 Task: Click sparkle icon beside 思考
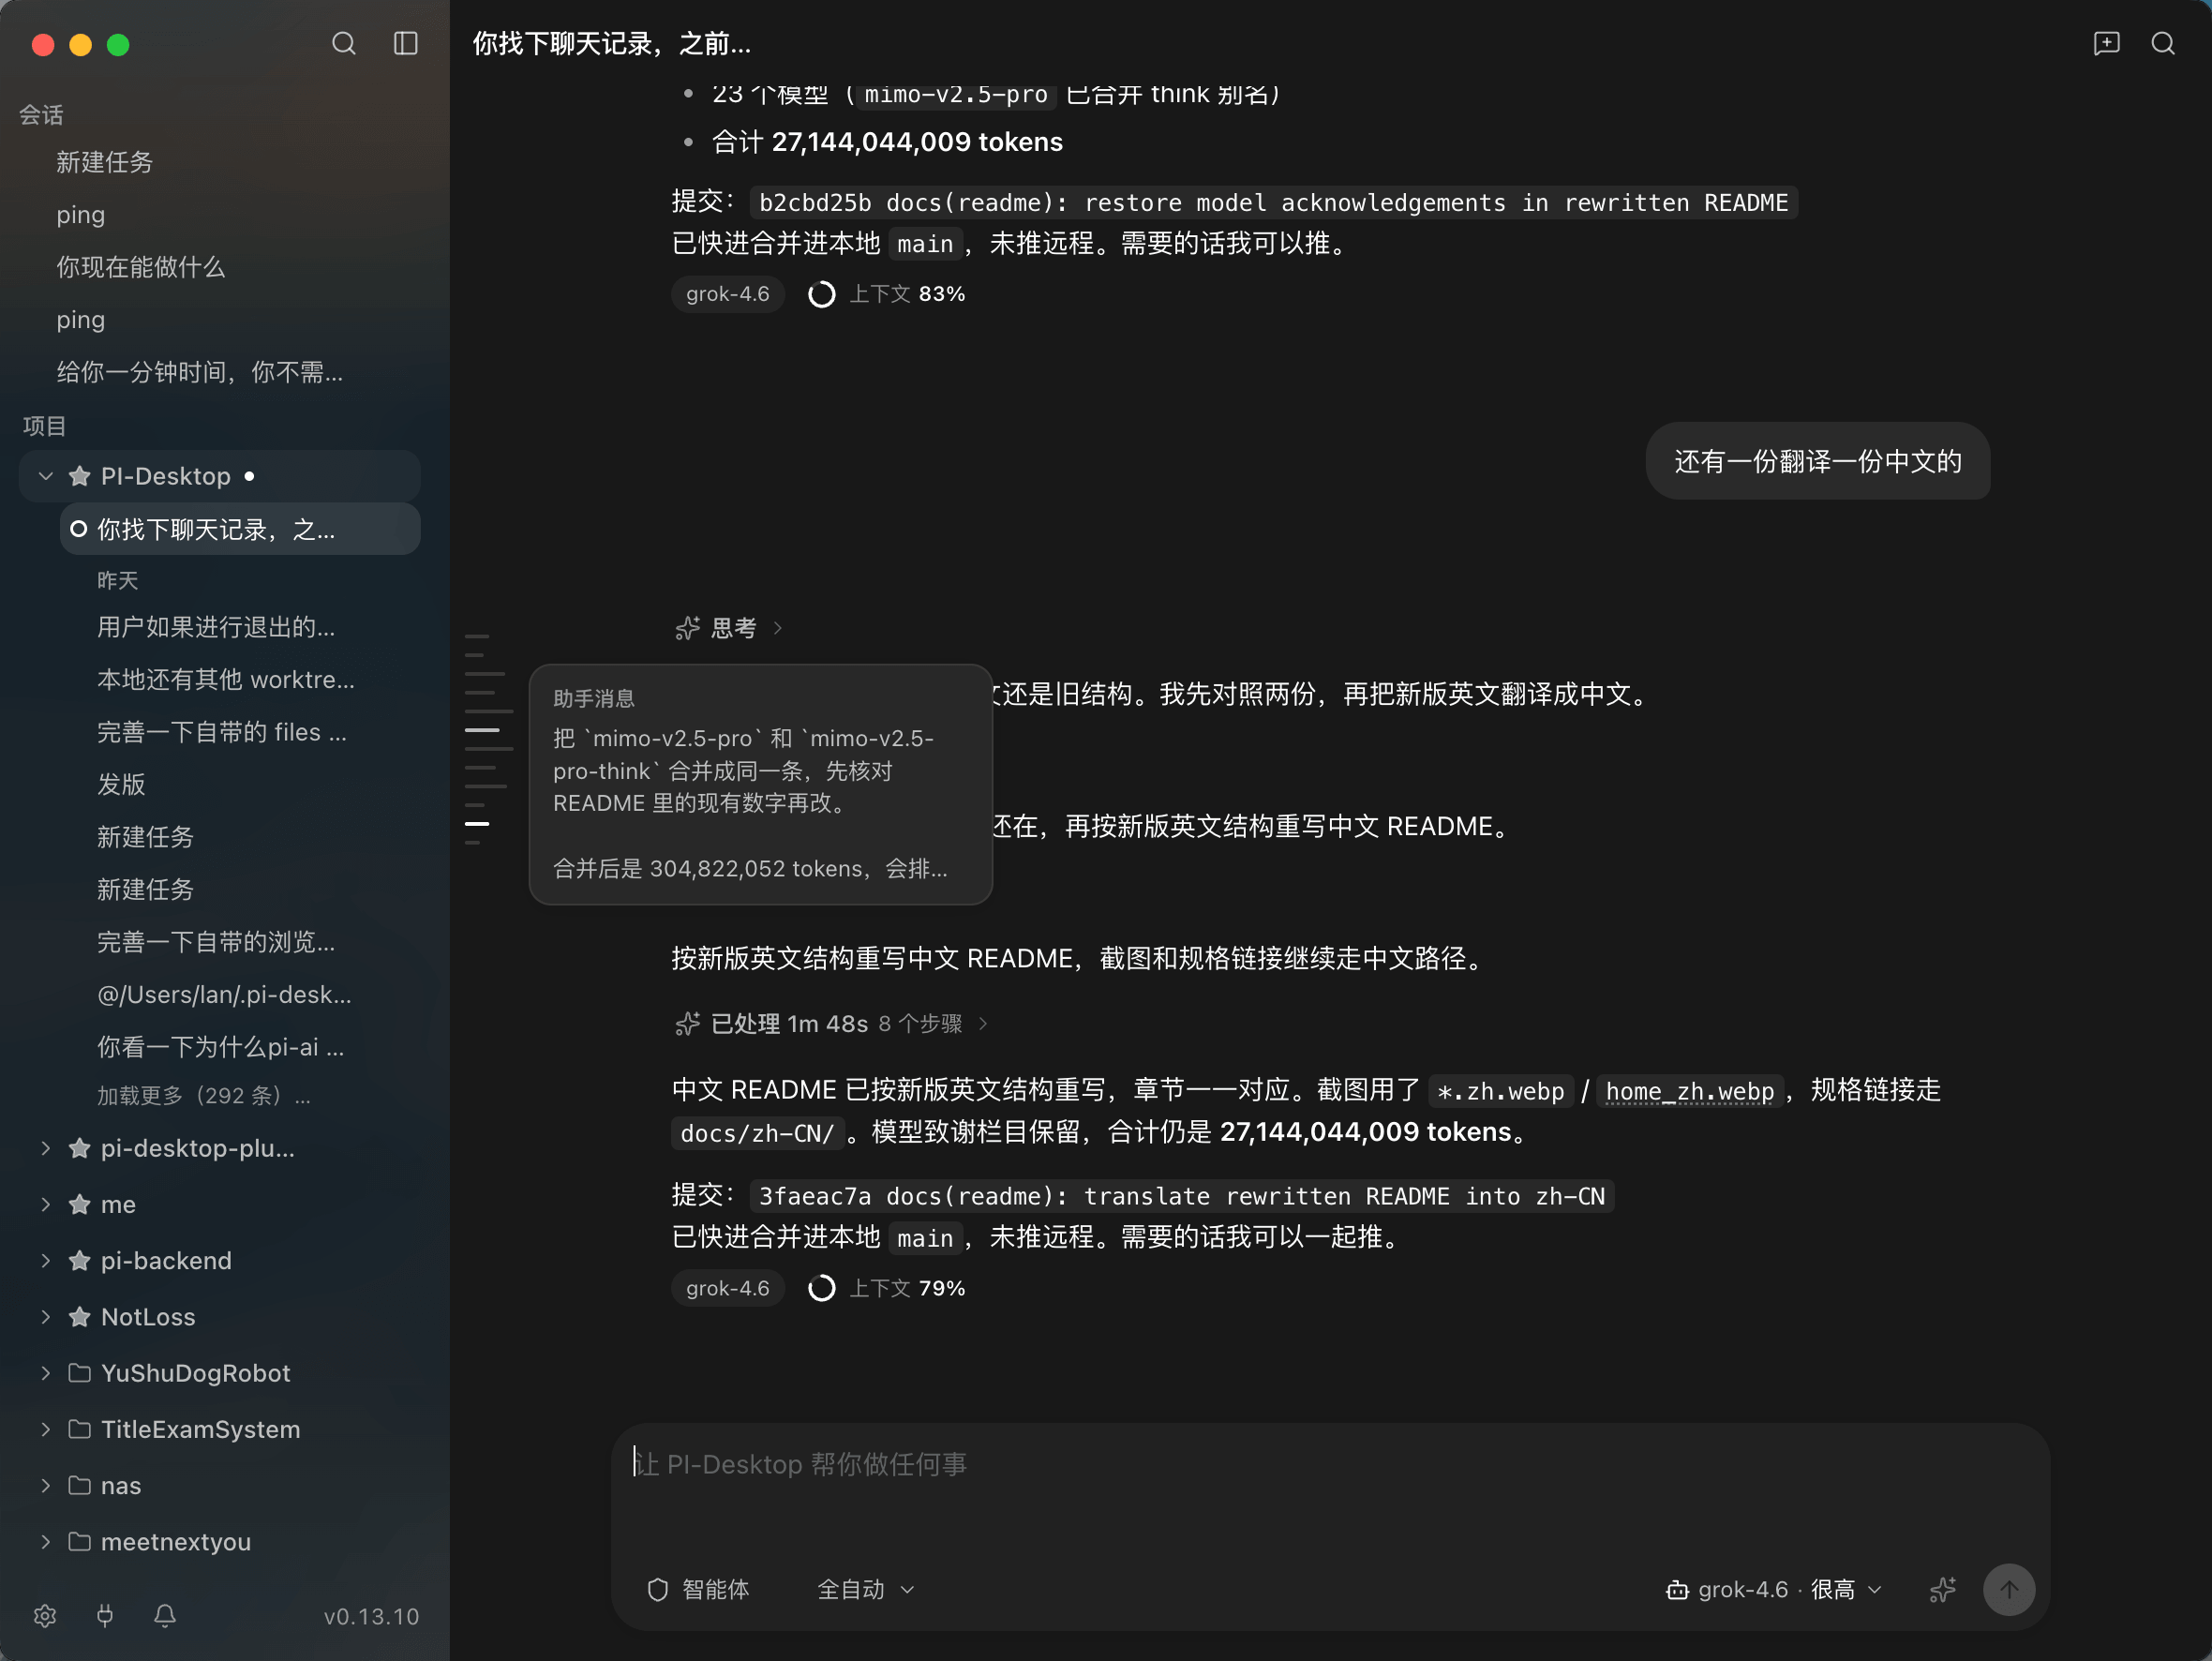pyautogui.click(x=687, y=628)
